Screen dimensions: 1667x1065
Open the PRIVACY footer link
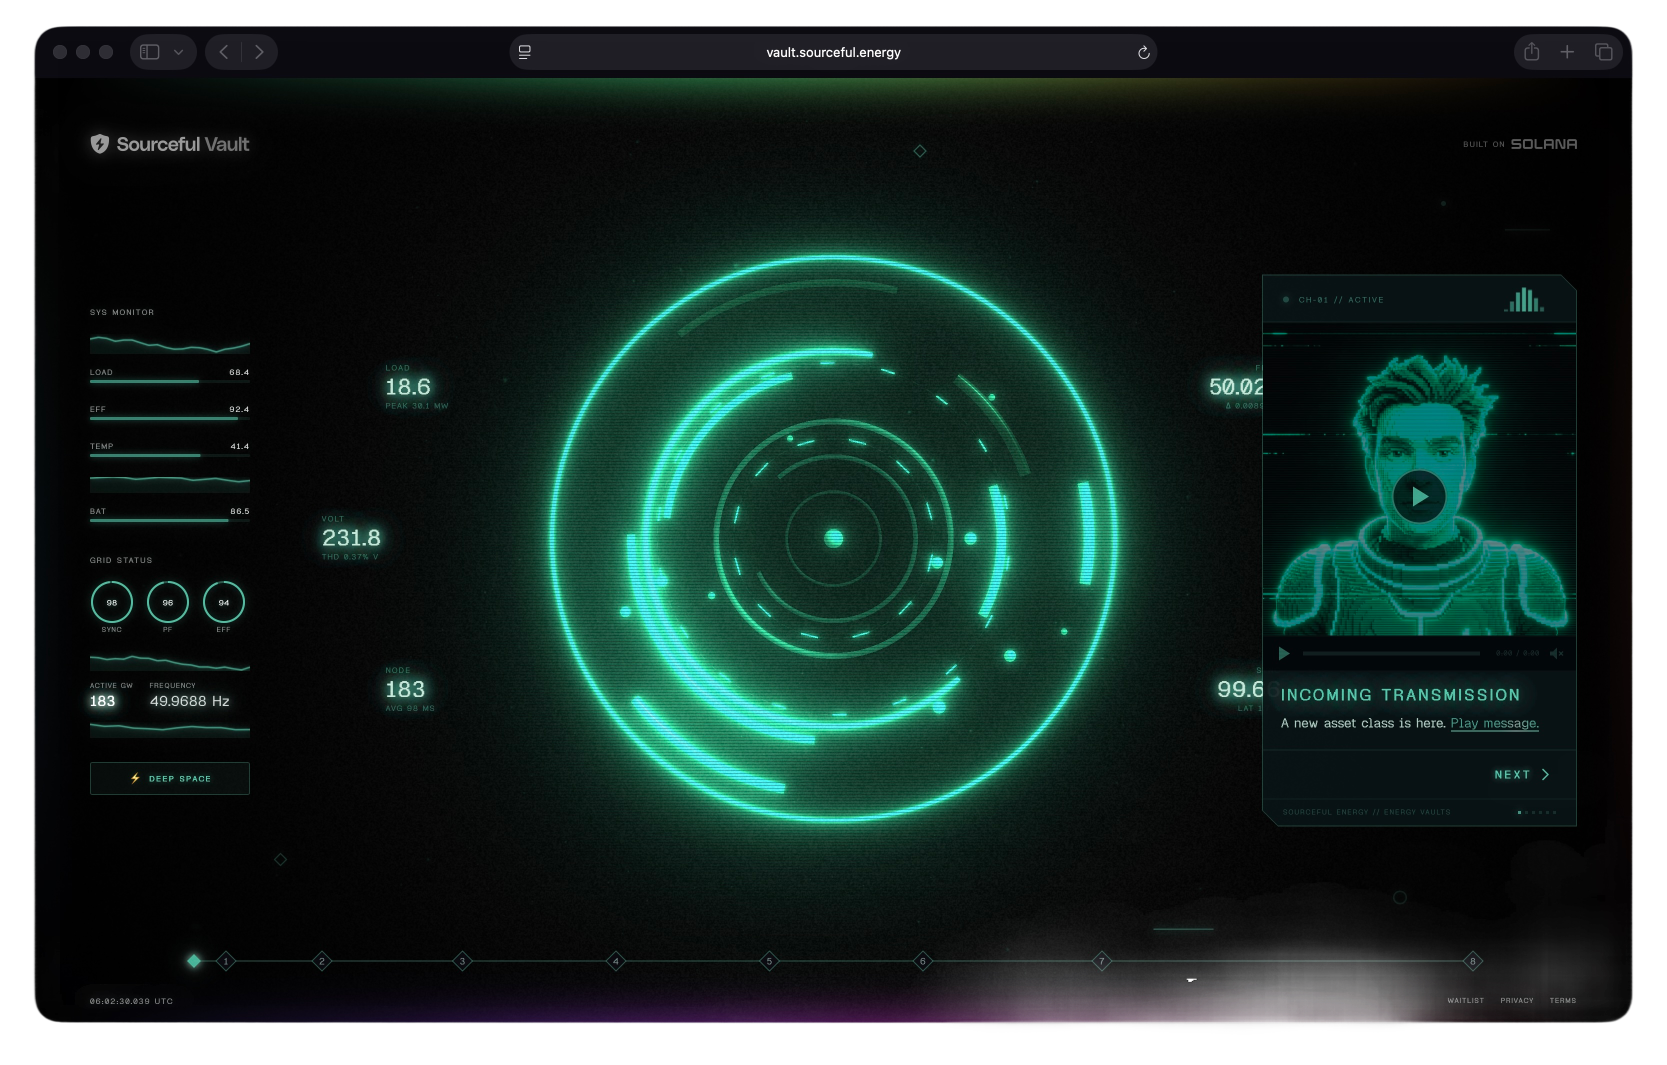click(x=1516, y=1000)
